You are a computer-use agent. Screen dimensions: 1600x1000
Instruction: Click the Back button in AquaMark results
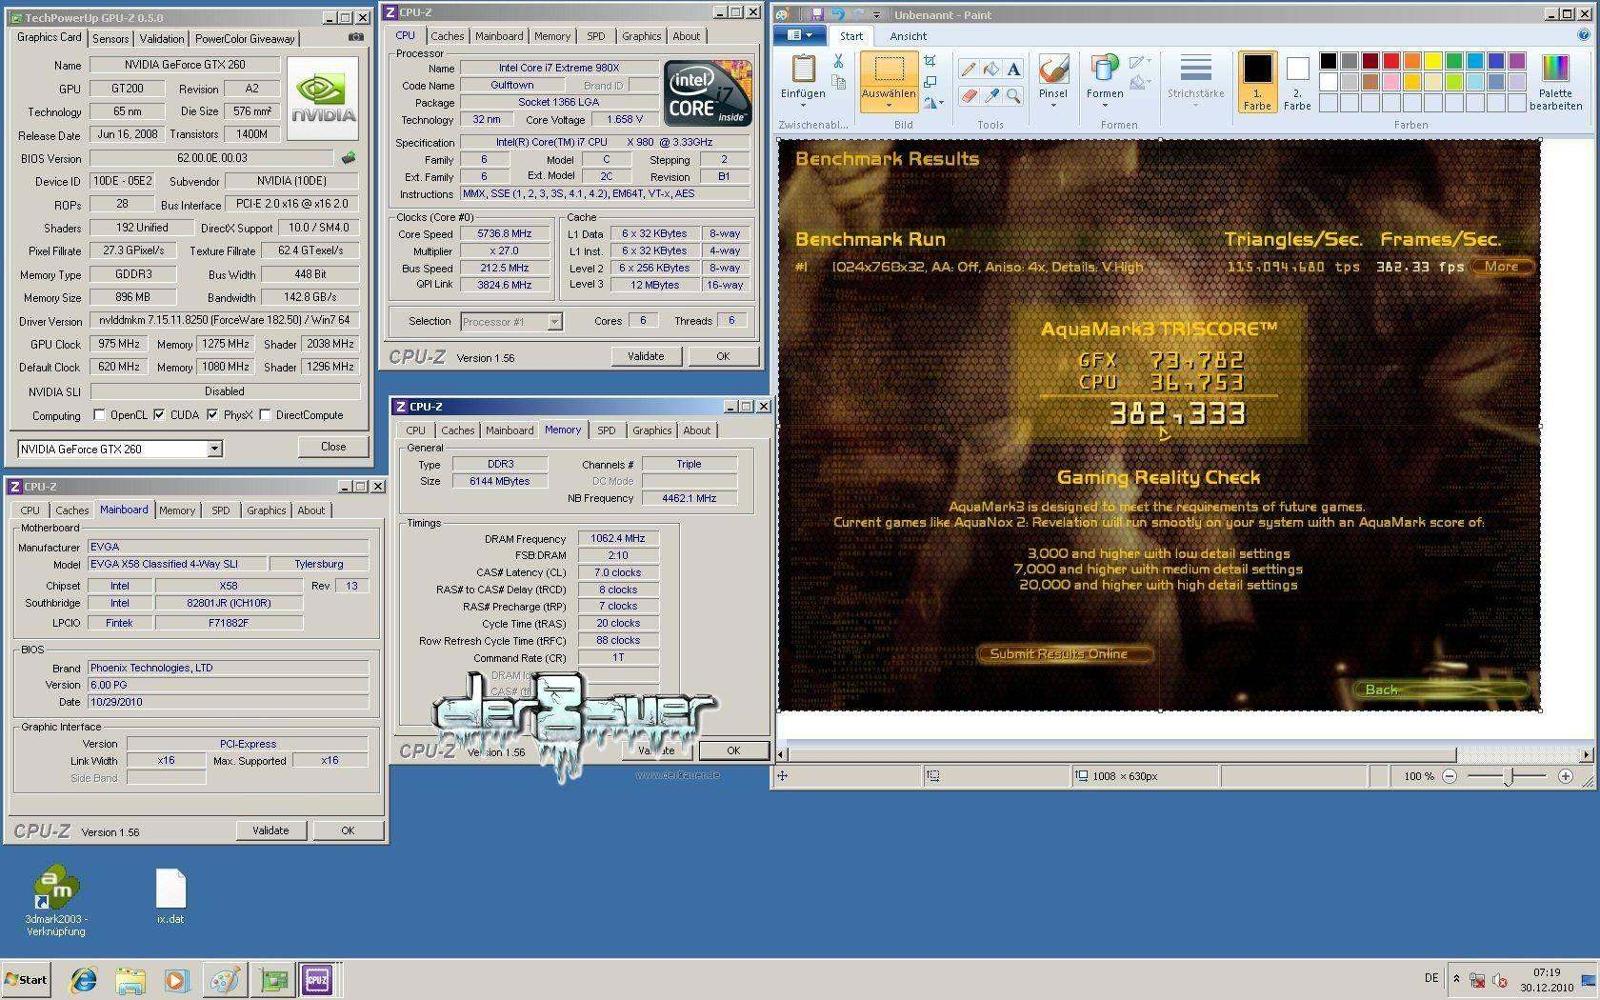1441,690
